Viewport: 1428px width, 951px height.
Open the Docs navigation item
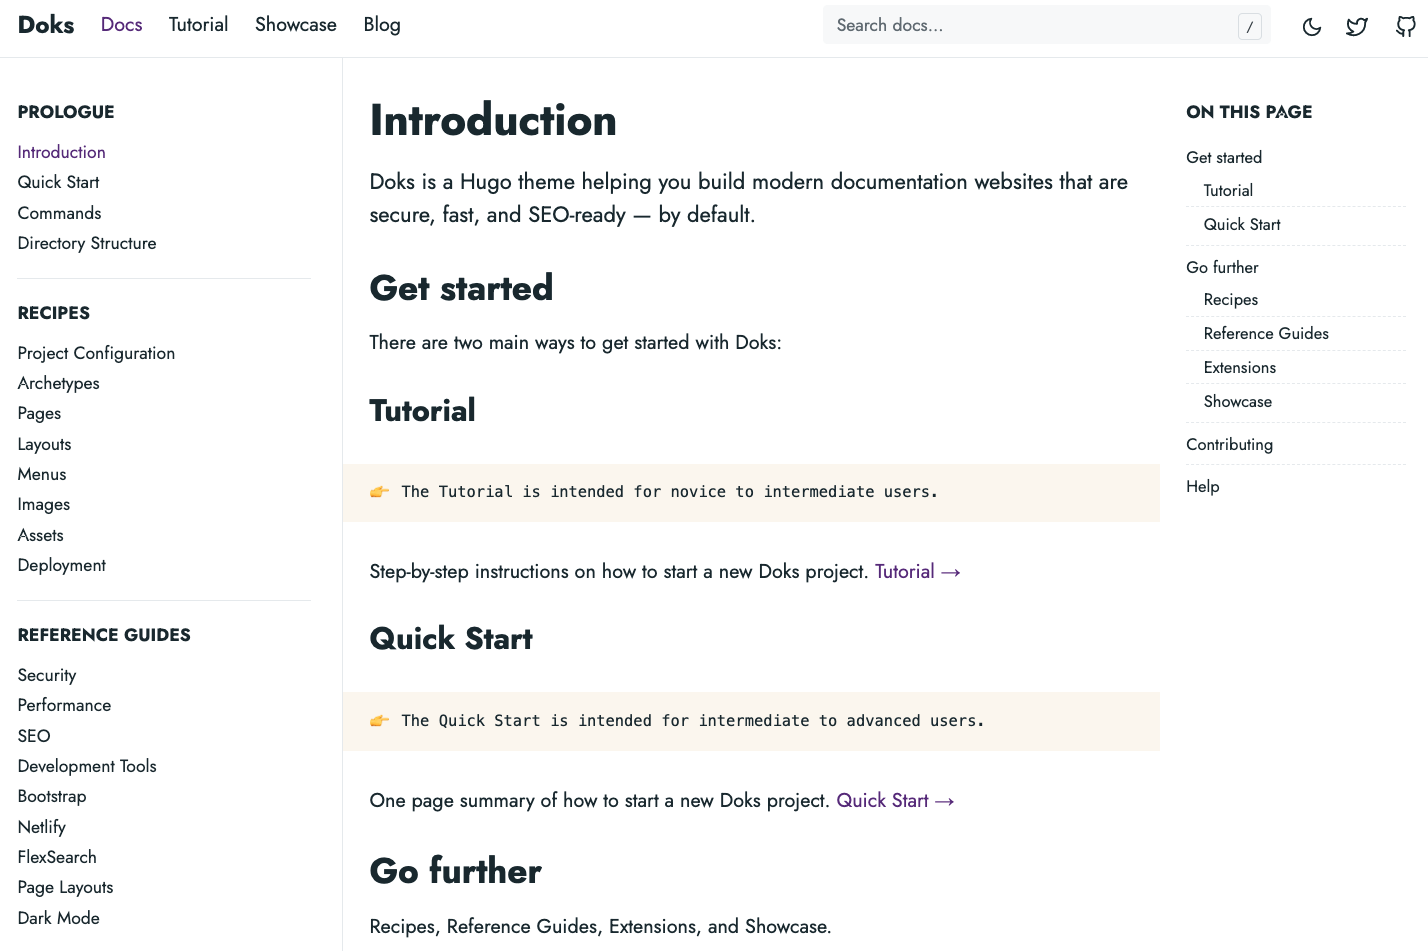click(x=122, y=25)
